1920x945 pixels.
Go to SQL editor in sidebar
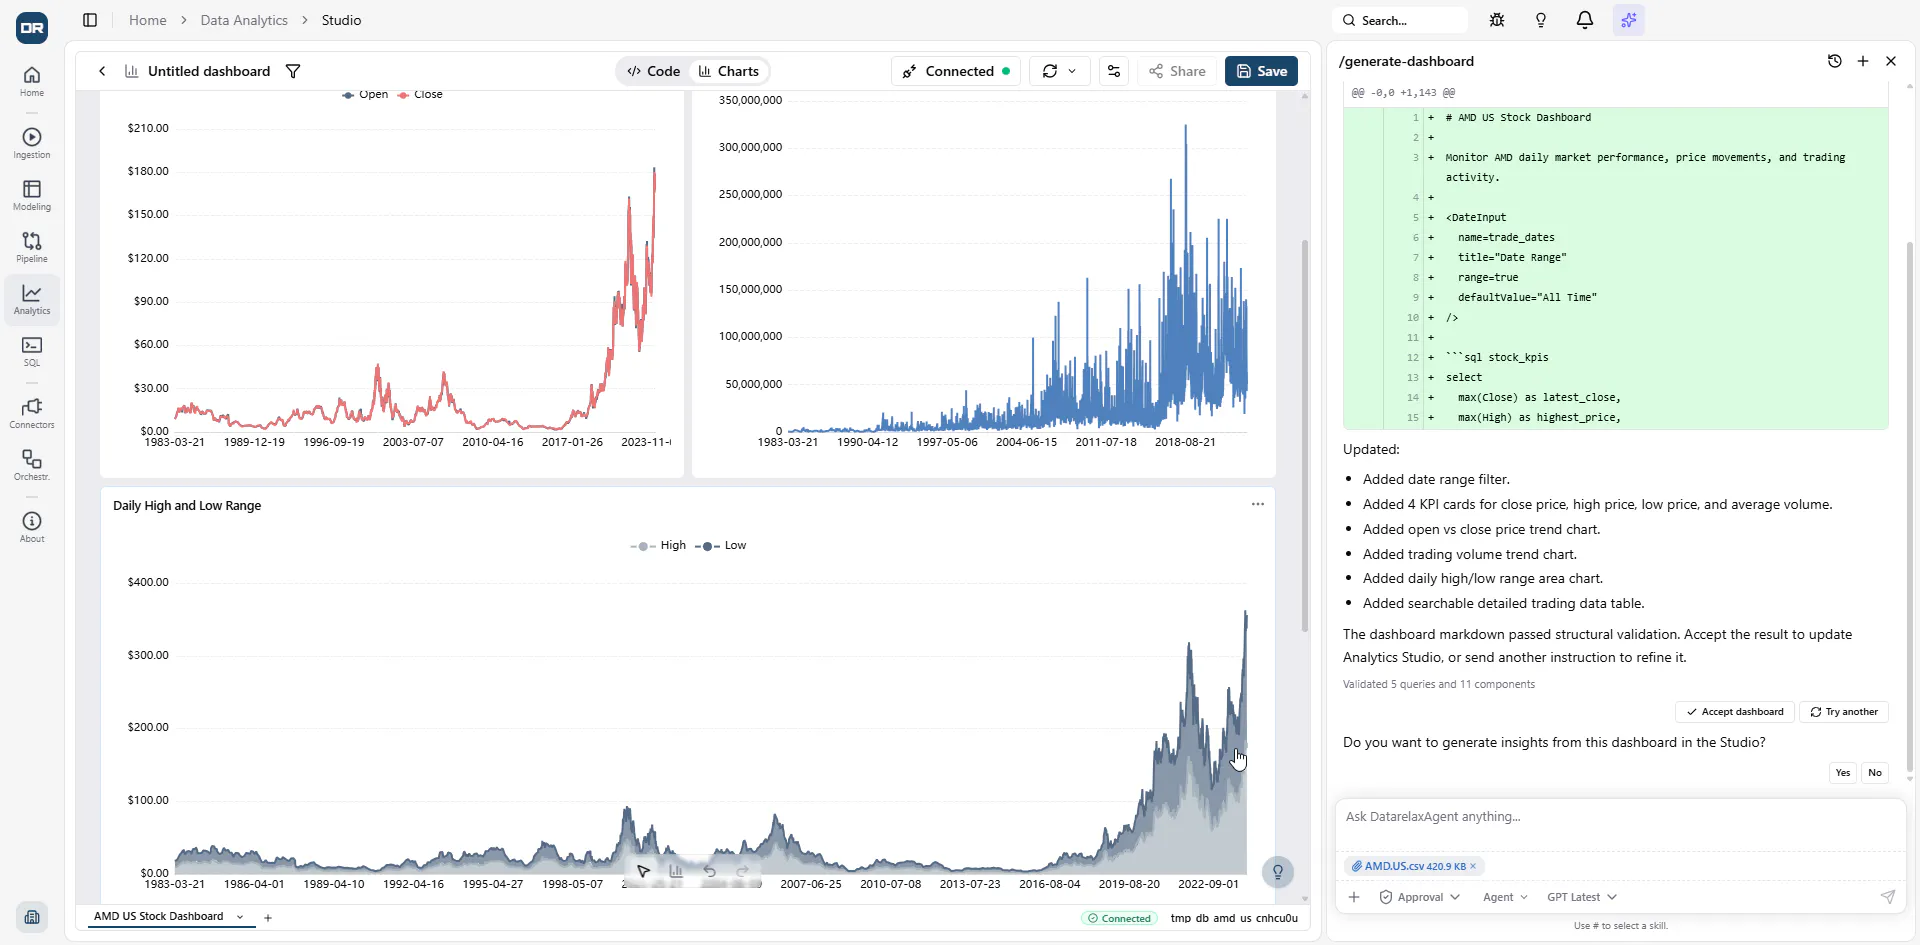pyautogui.click(x=32, y=351)
